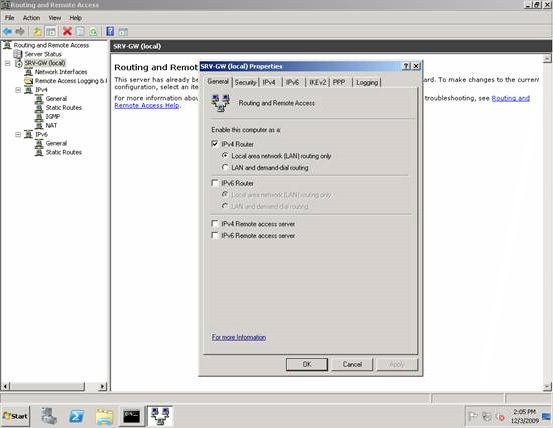Click the Back arrow toolbar icon
Viewport: 553px width, 428px height.
7,31
